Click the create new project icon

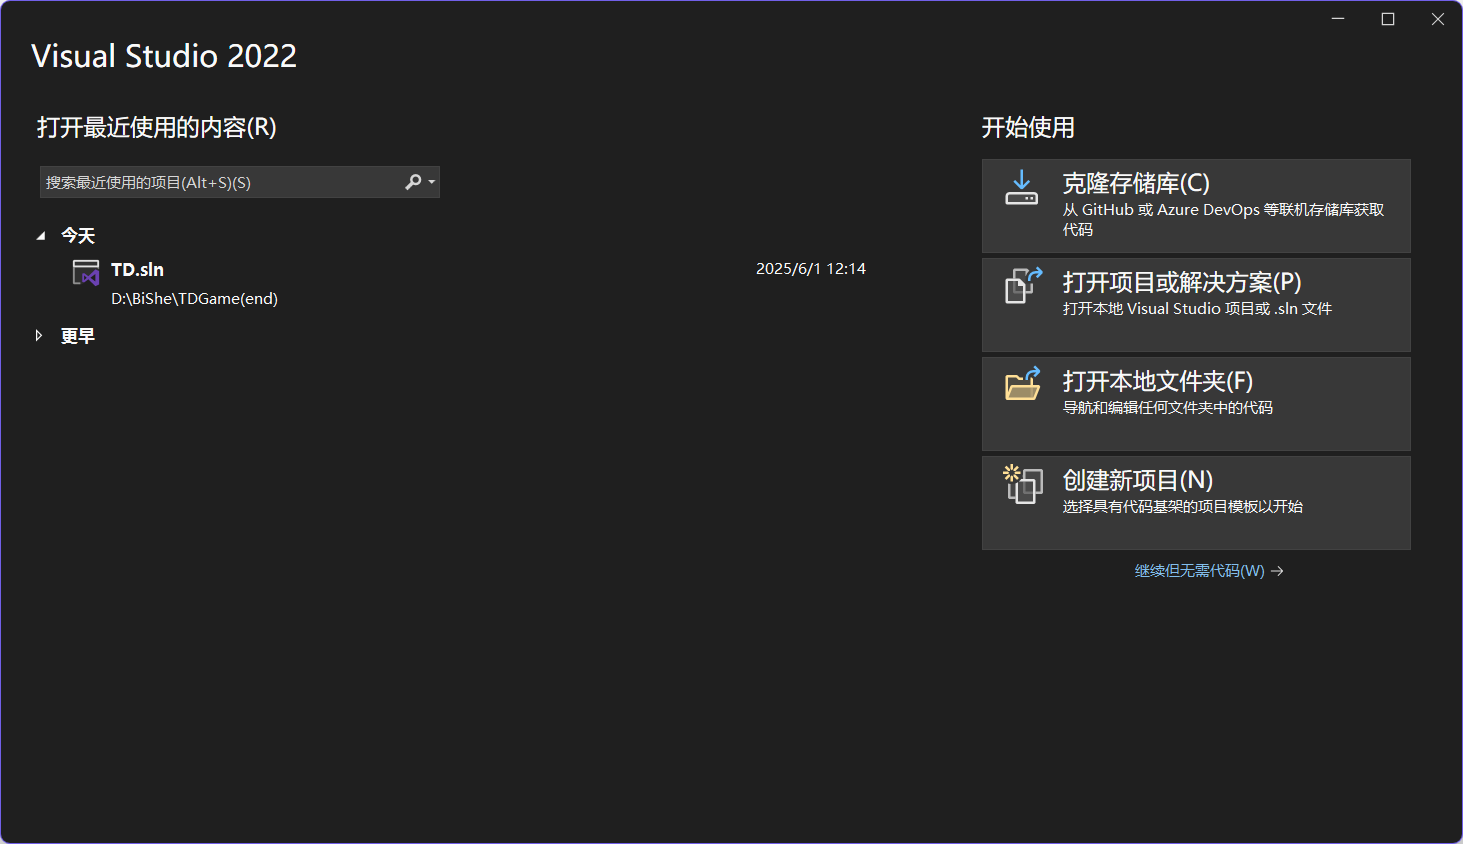pyautogui.click(x=1022, y=484)
